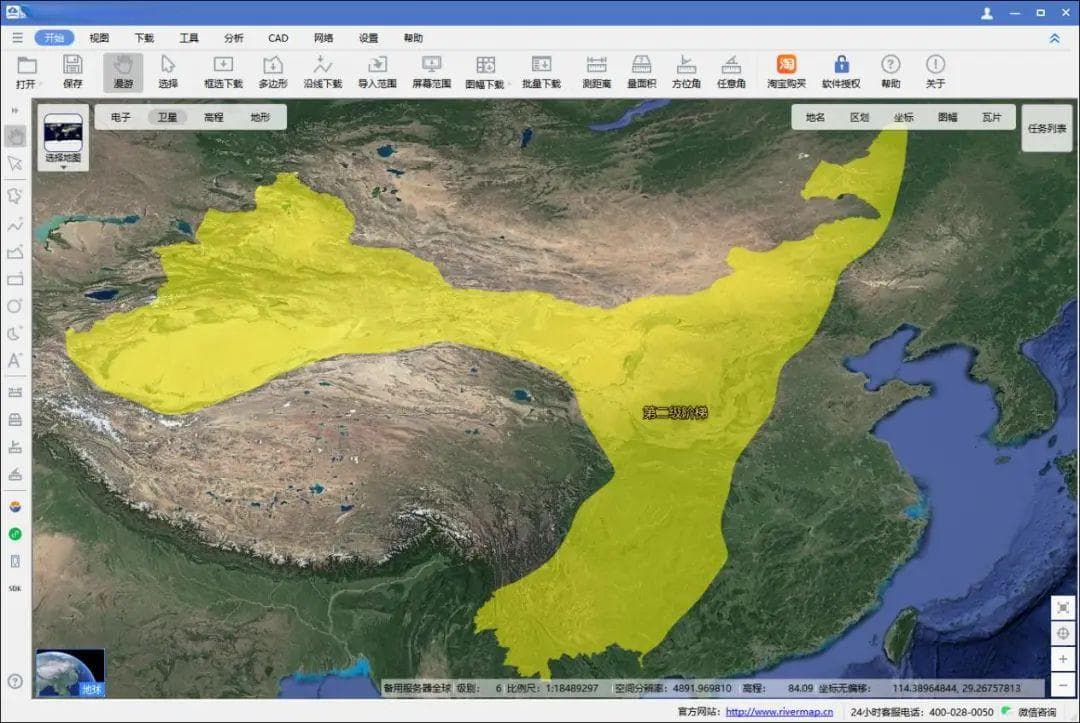Open the 任务列表 task list panel
The height and width of the screenshot is (723, 1080).
pyautogui.click(x=1047, y=129)
